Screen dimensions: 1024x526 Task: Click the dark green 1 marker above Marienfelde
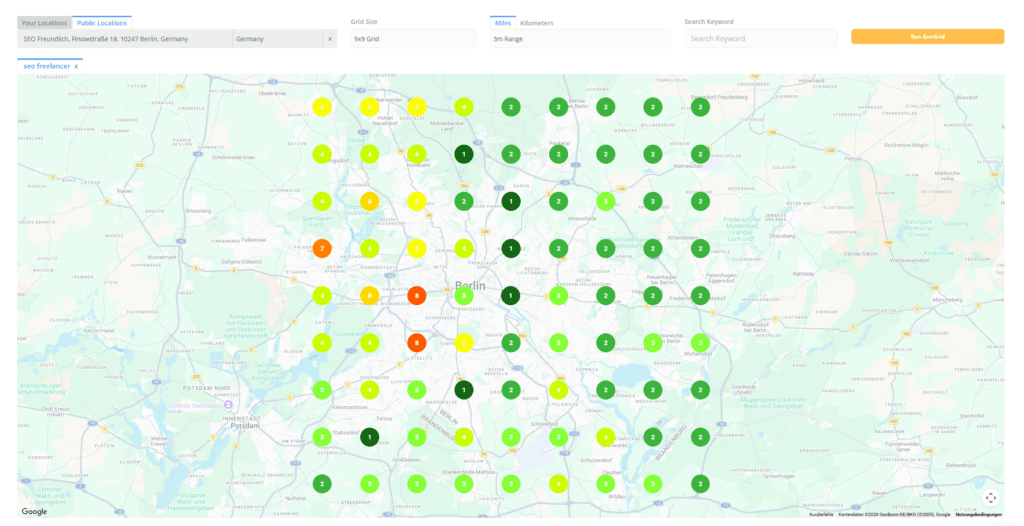click(x=464, y=389)
